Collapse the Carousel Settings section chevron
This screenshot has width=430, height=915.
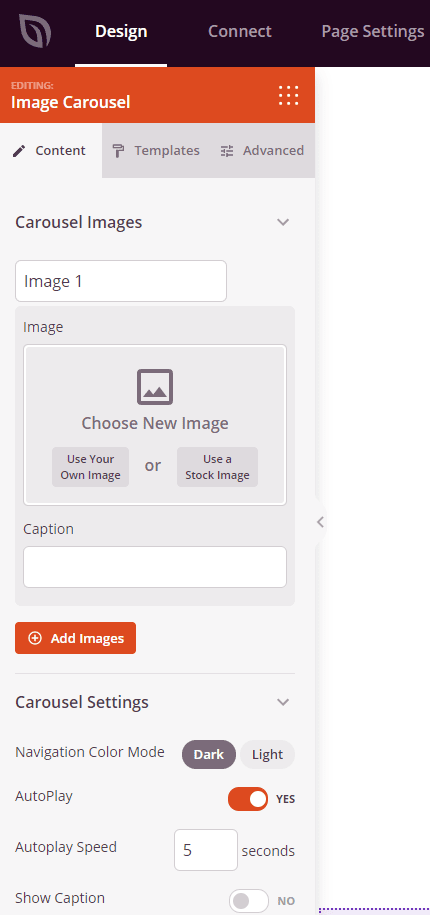coord(283,702)
